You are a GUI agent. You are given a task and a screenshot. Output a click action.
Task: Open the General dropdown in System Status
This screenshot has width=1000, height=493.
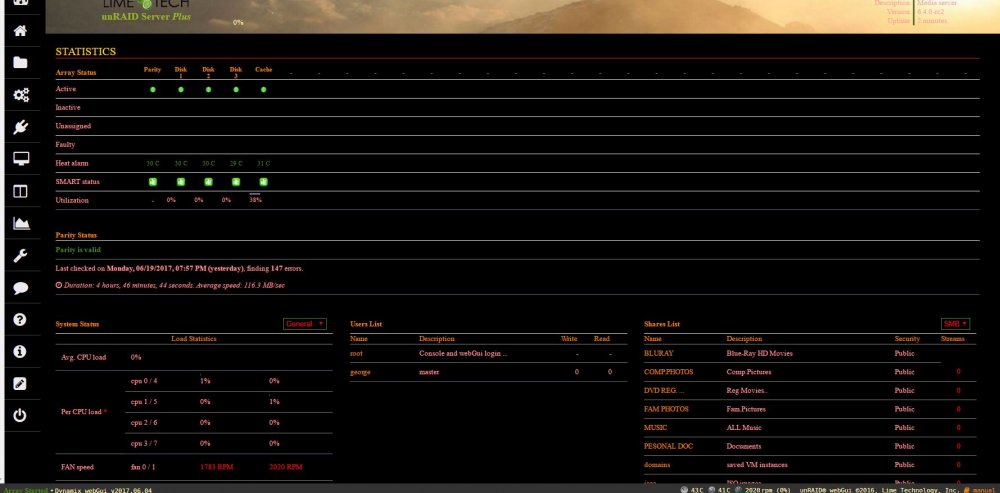pos(305,324)
